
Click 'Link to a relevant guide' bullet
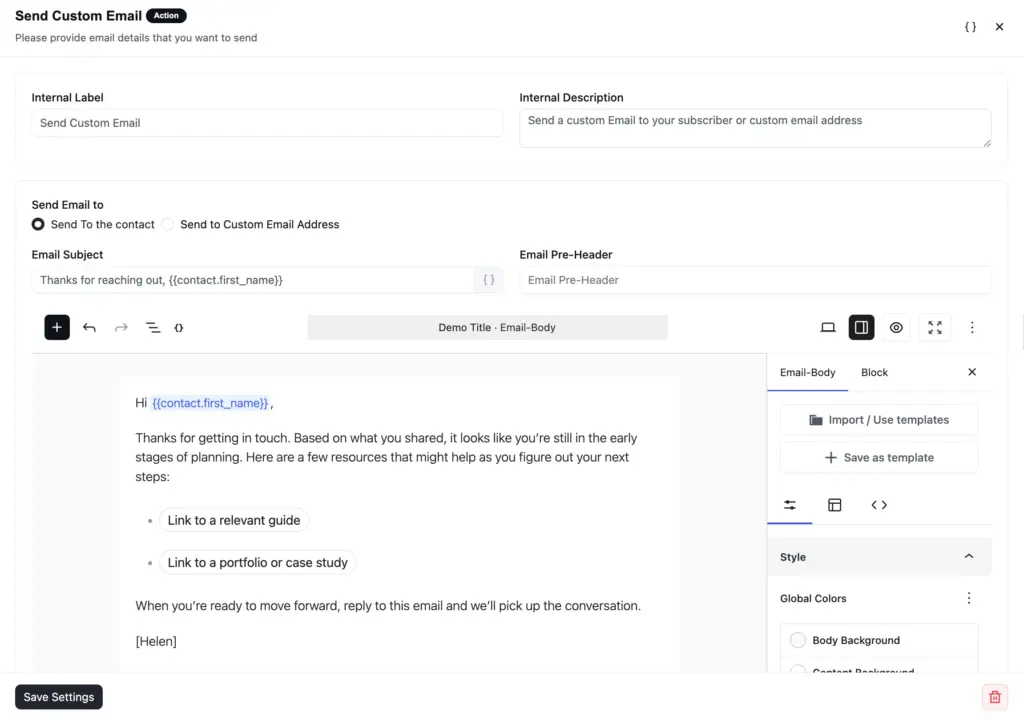(234, 520)
